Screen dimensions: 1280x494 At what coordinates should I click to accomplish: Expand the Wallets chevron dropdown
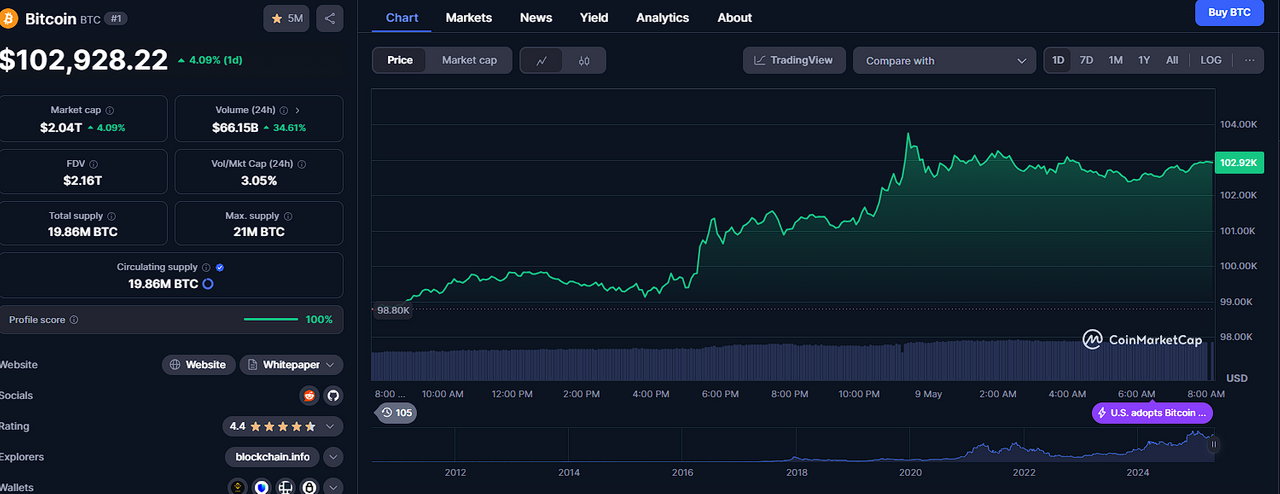[334, 488]
